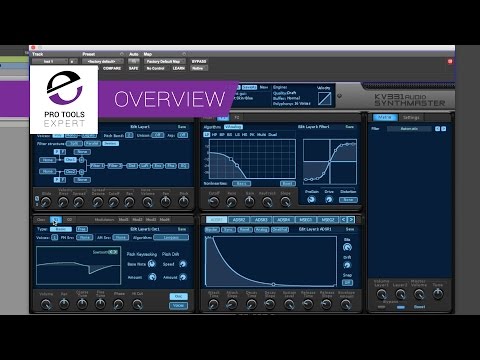
Task: Select the HP filter type
Action: click(214, 135)
